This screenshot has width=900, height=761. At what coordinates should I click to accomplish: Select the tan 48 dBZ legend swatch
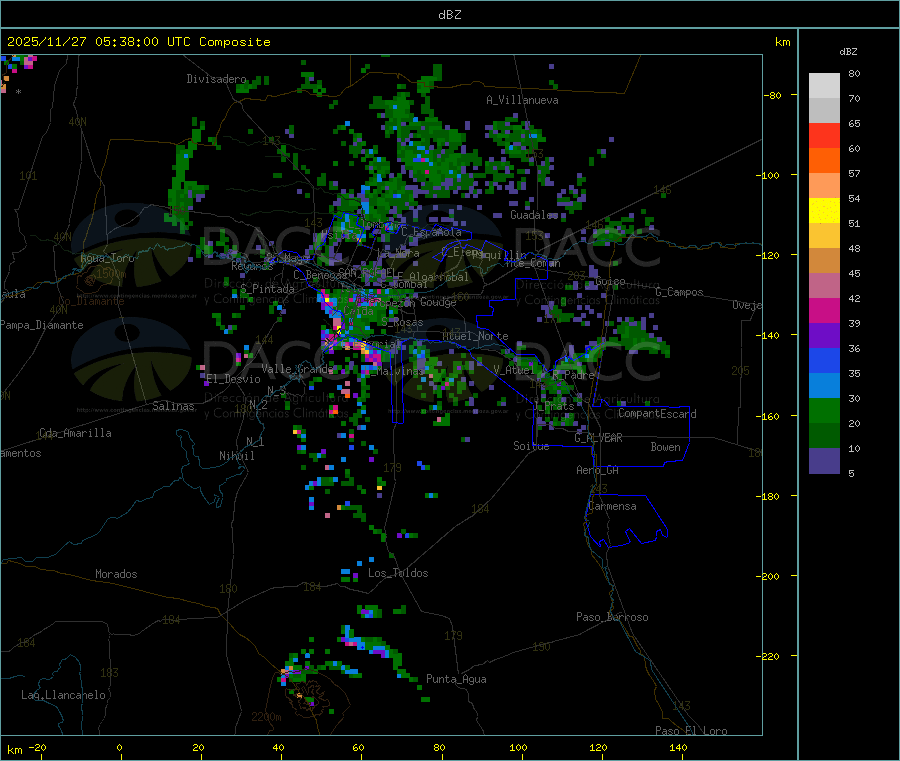pos(824,261)
